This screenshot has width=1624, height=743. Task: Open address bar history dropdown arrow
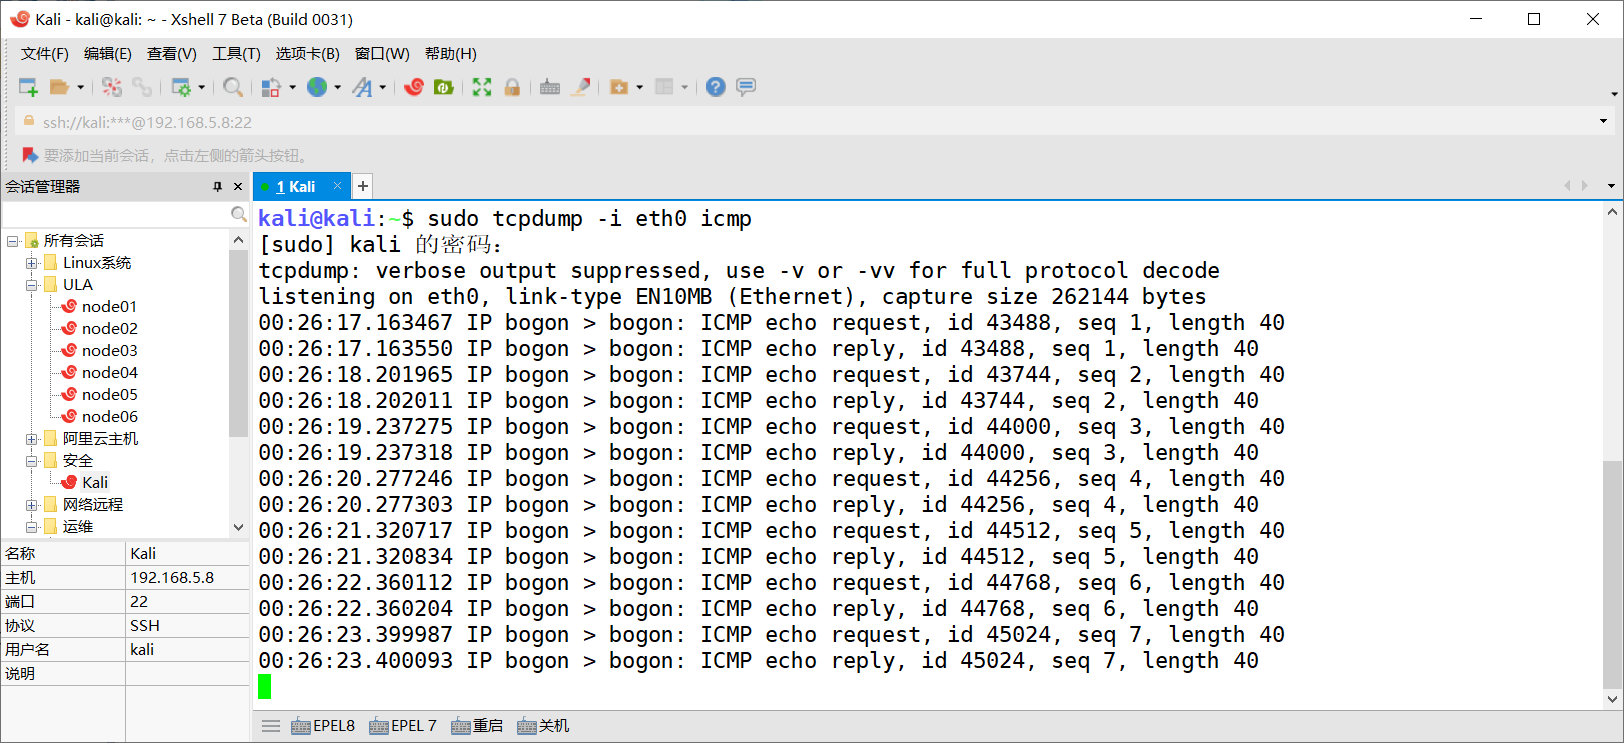(1604, 122)
